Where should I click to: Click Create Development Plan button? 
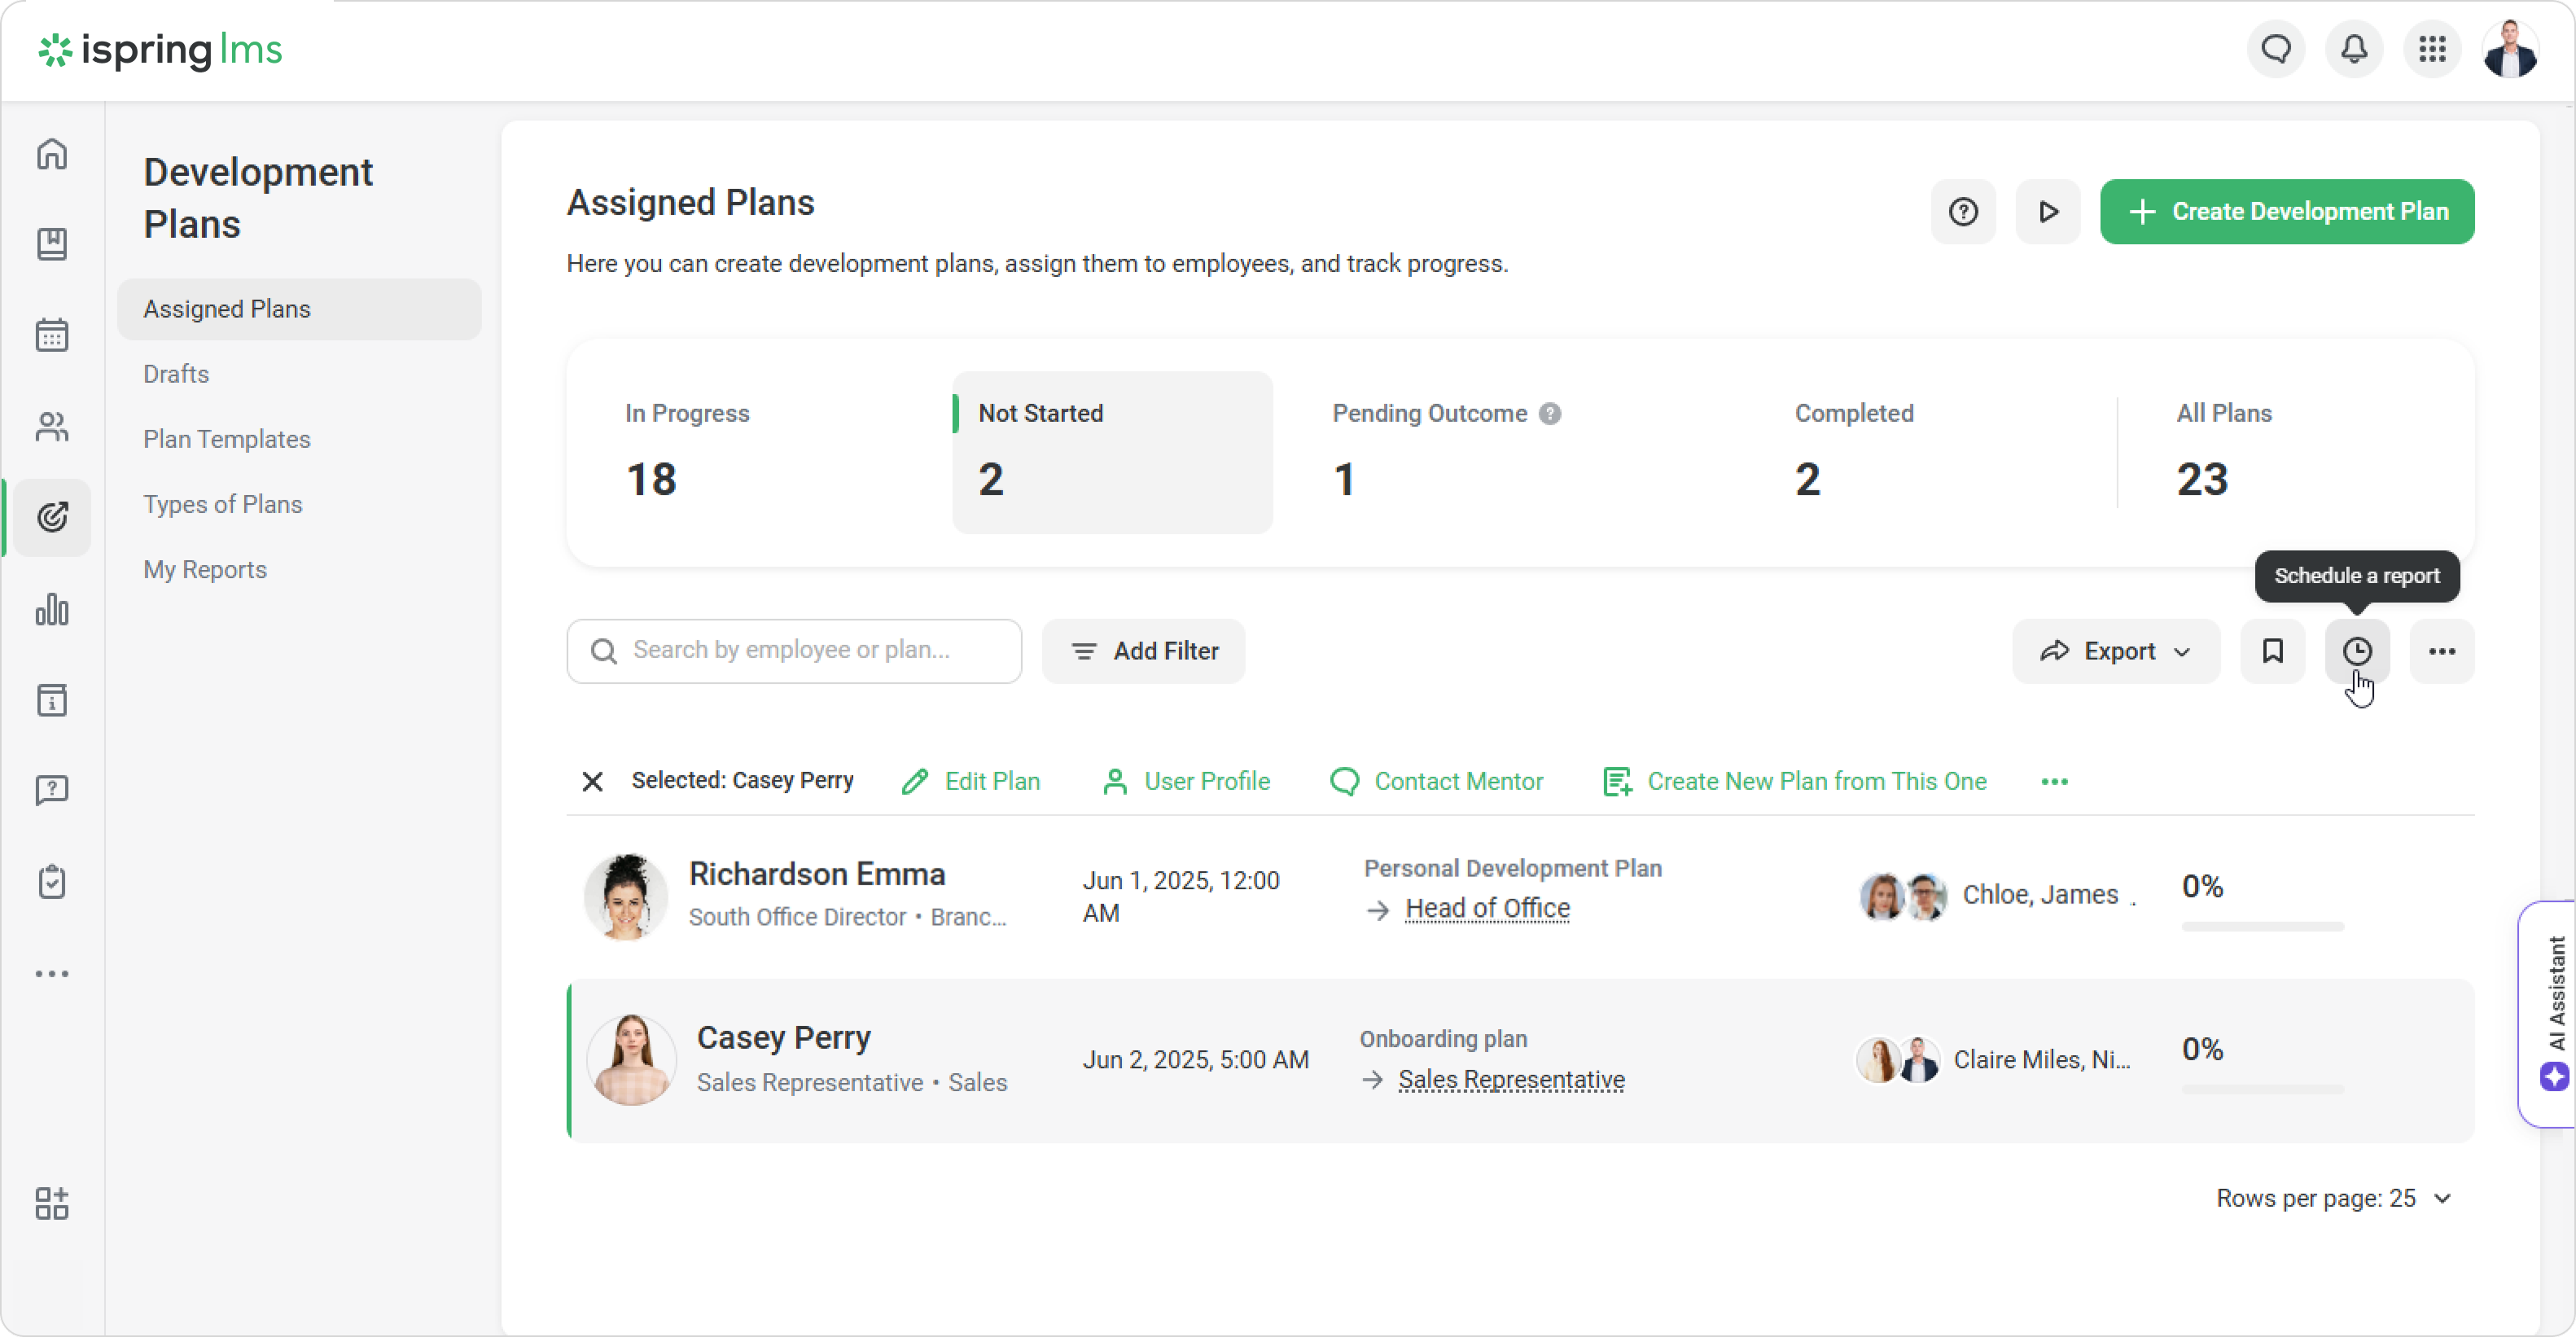pos(2286,212)
